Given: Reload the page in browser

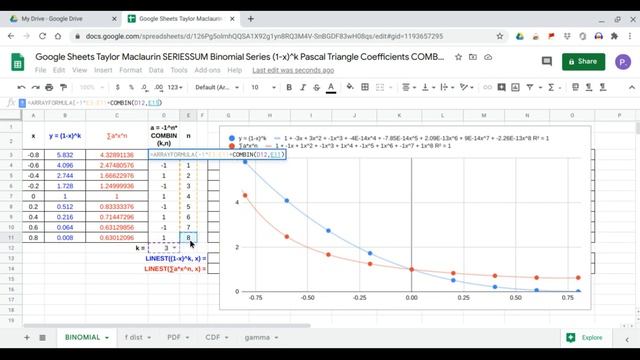Looking at the screenshot, I should coord(42,36).
